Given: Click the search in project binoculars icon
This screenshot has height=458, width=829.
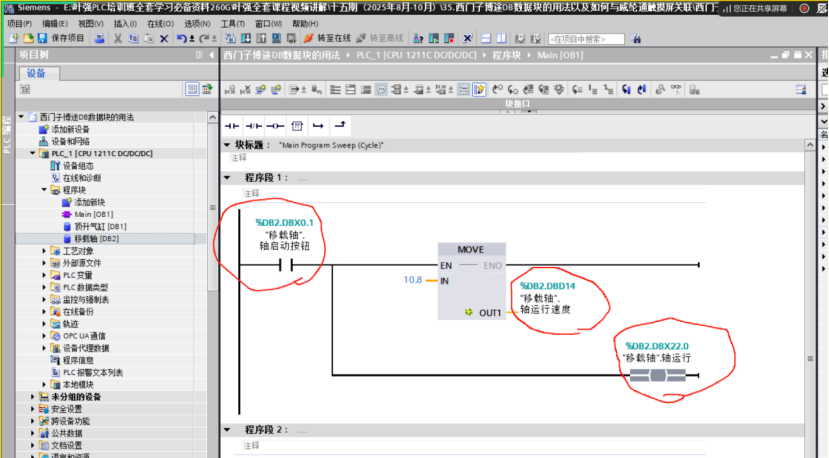Looking at the screenshot, I should tap(636, 39).
